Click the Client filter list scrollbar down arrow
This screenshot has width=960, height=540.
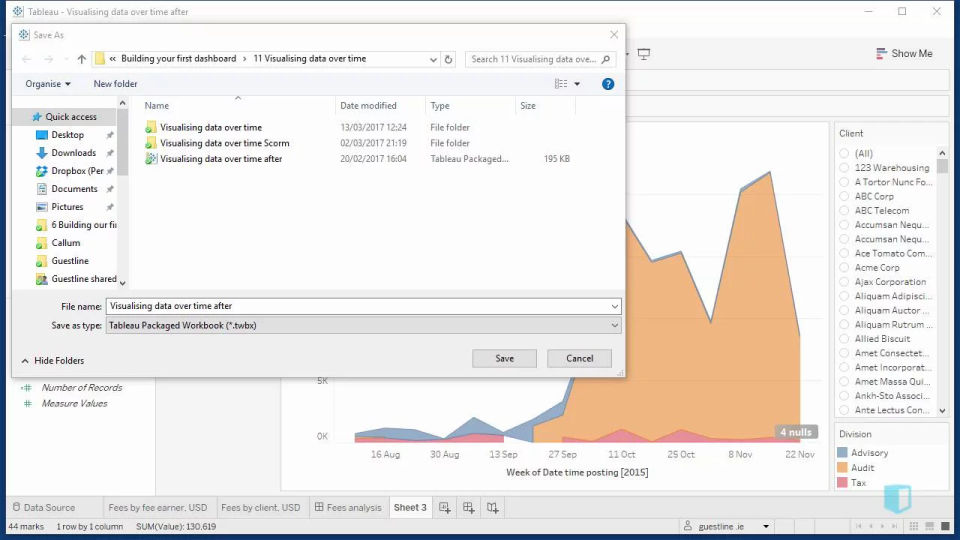click(942, 411)
